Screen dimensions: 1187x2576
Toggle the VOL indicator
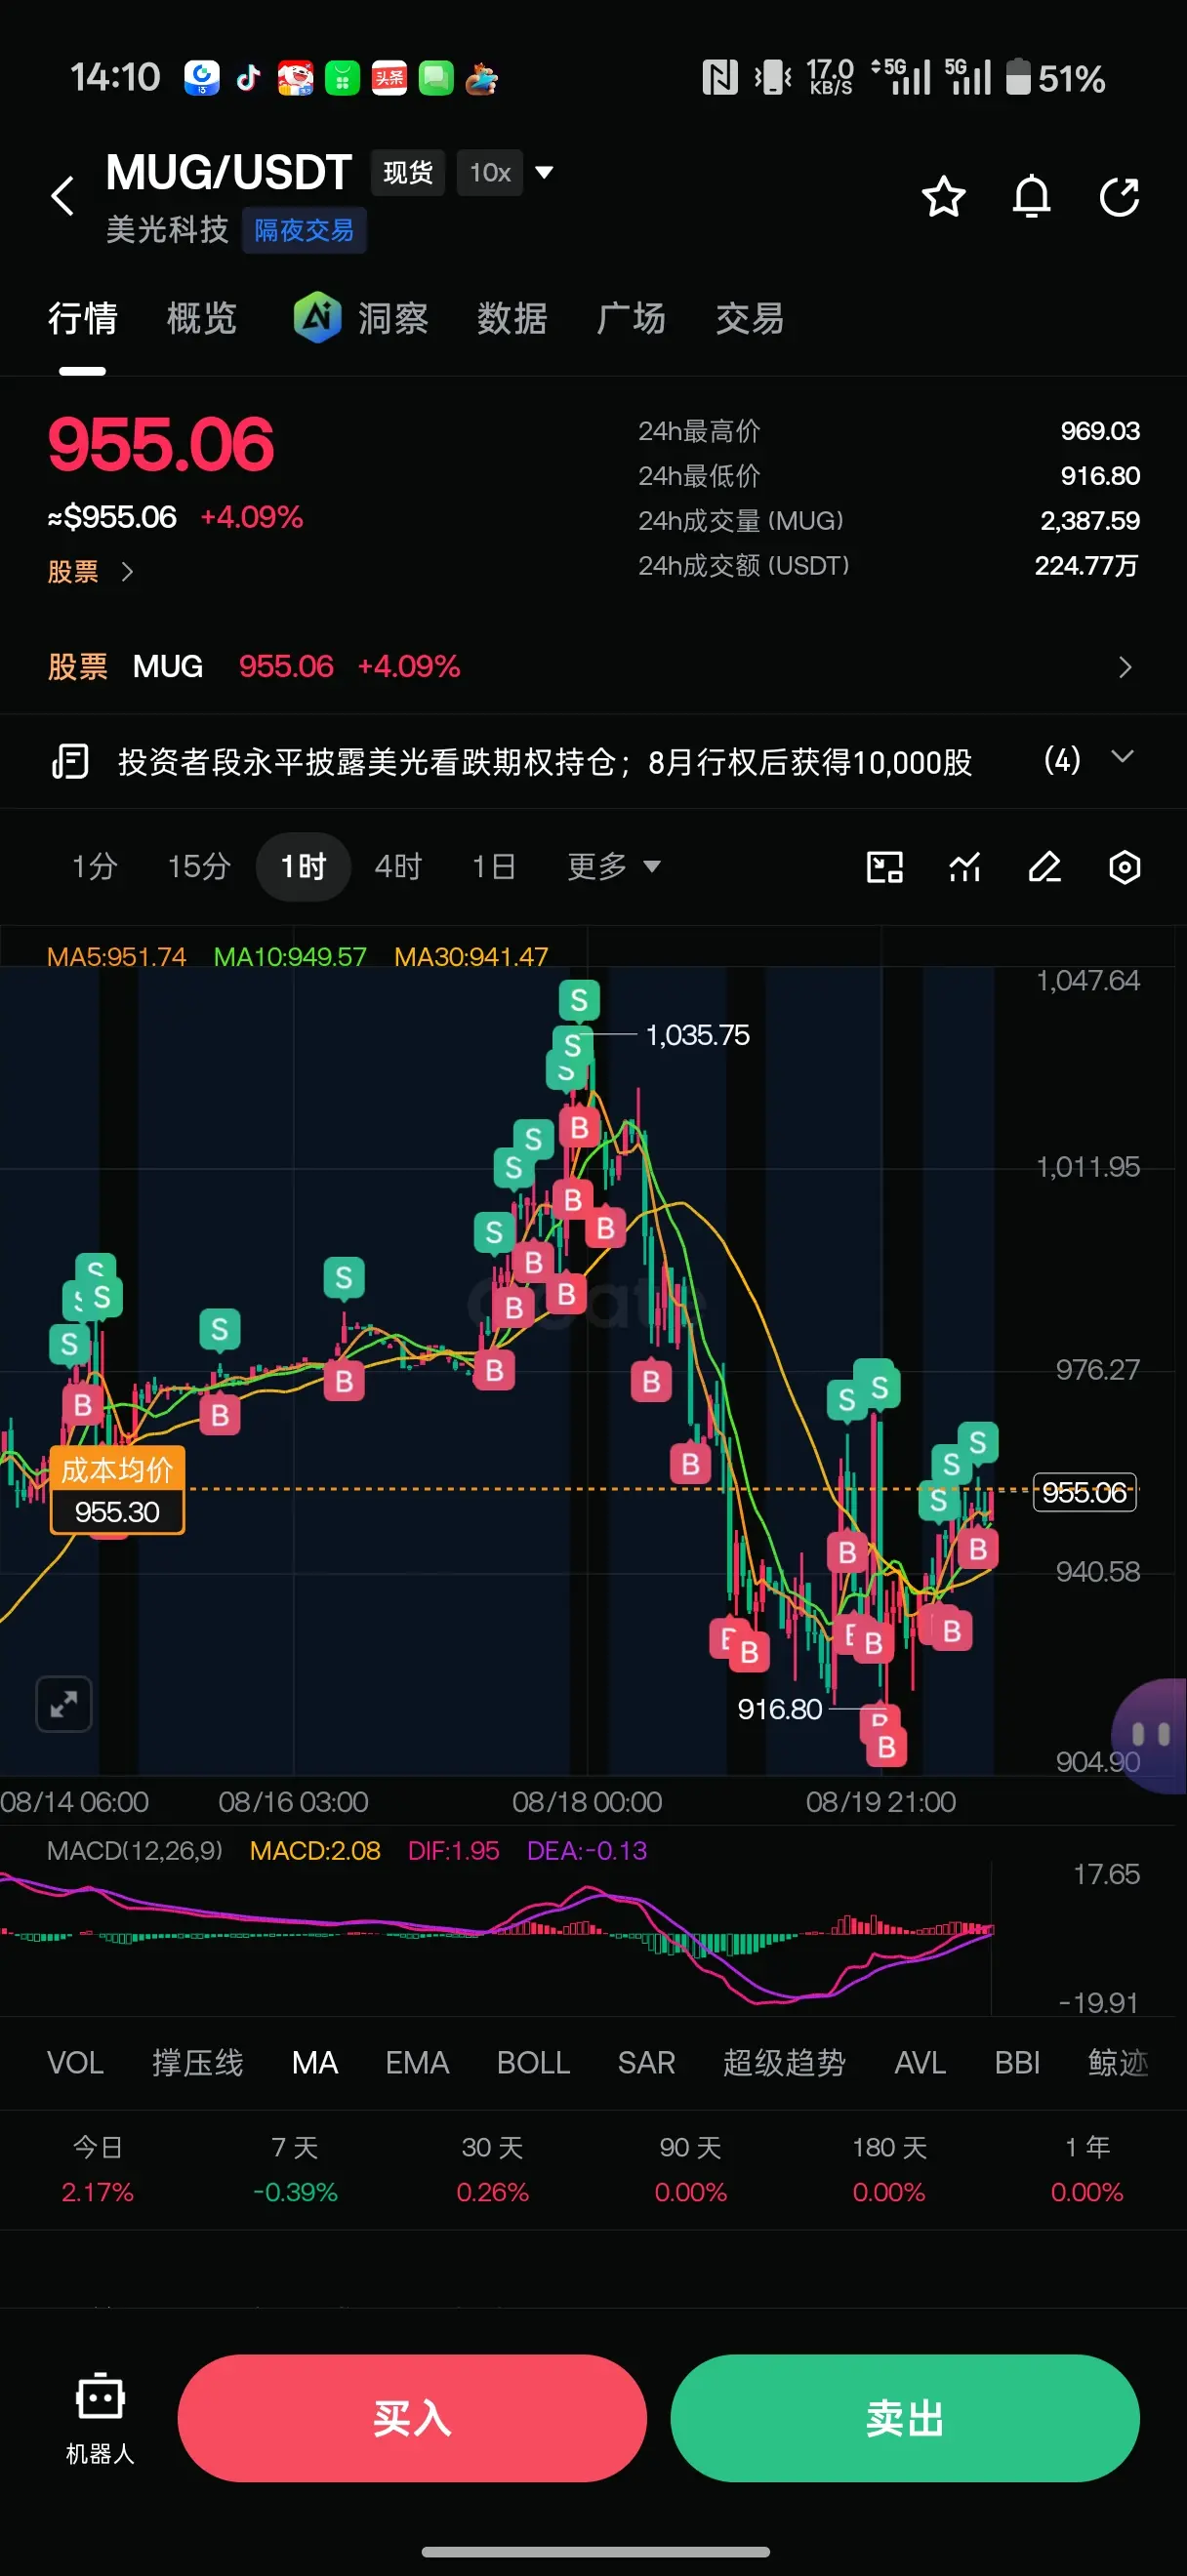(x=75, y=2062)
